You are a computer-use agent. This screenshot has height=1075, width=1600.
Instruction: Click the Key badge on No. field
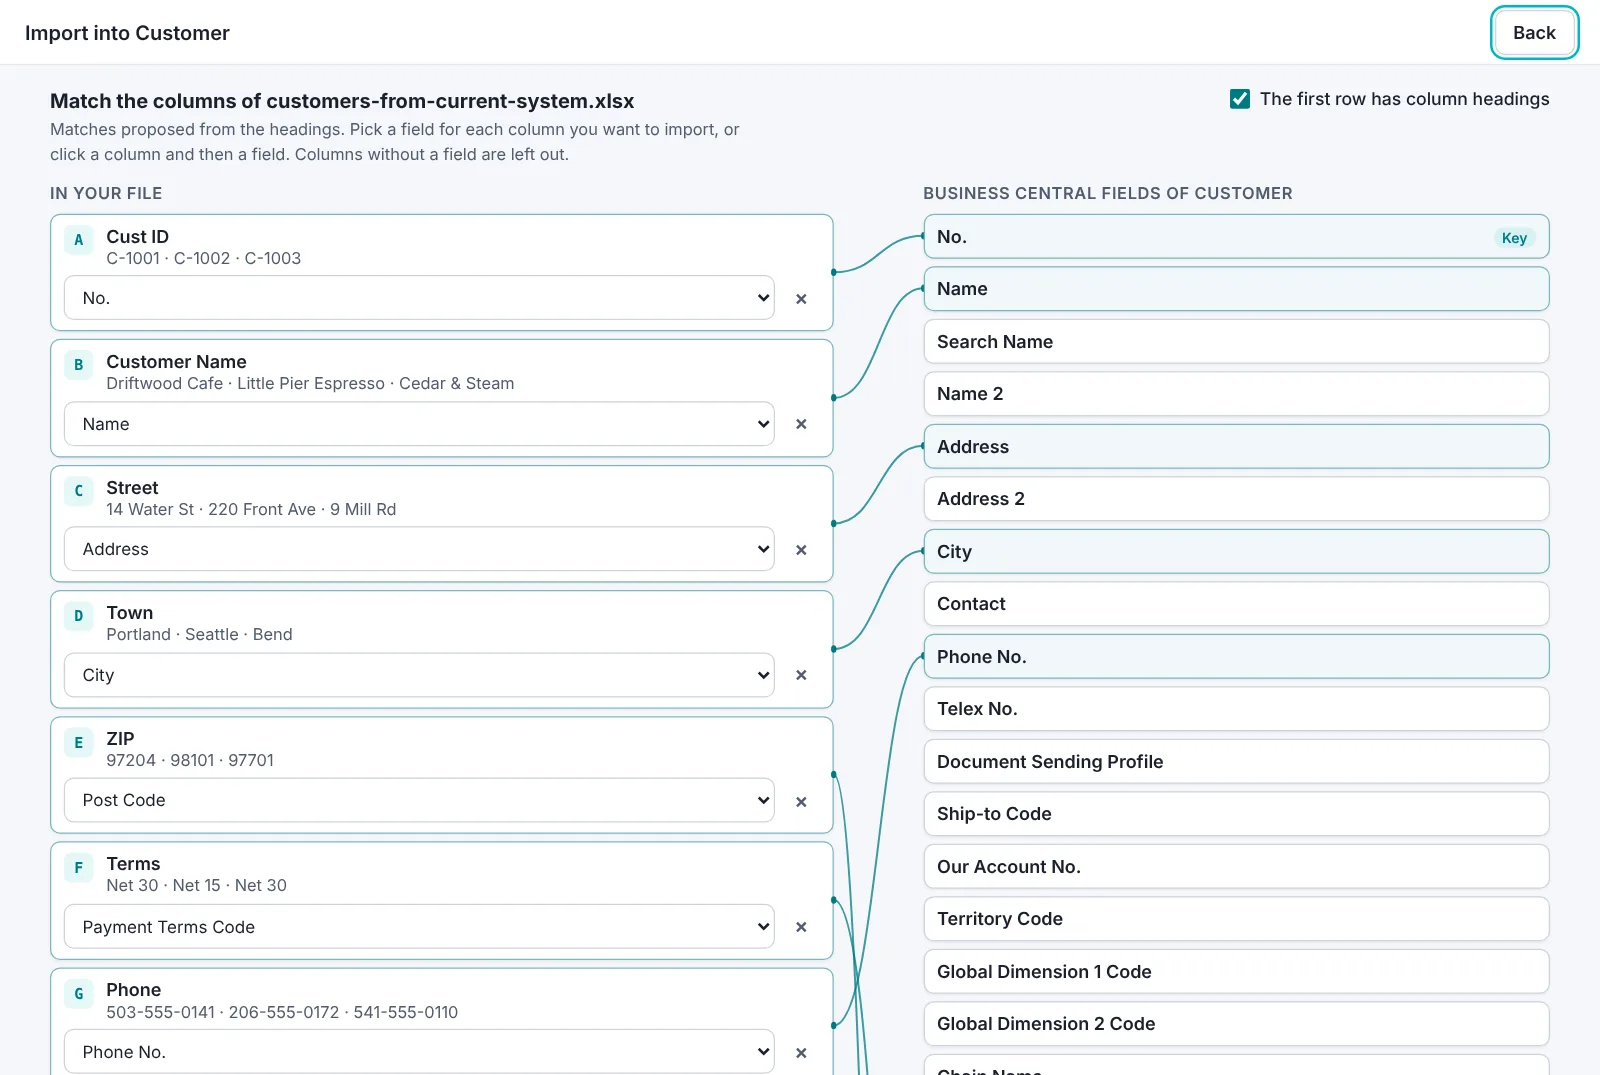[1514, 238]
